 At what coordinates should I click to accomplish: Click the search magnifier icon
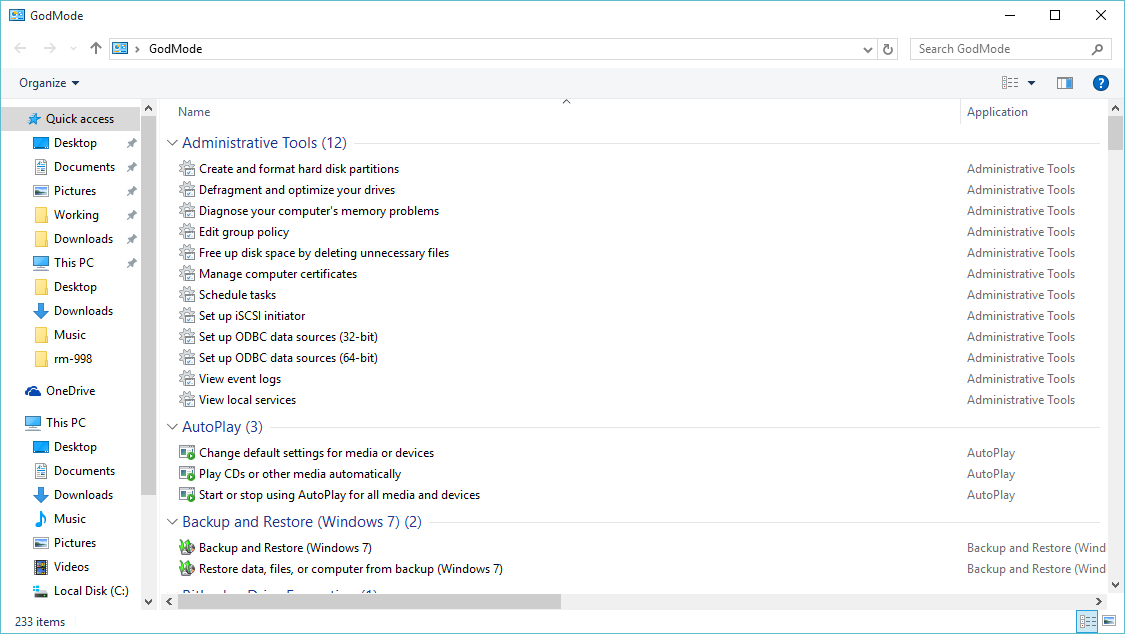point(1097,49)
